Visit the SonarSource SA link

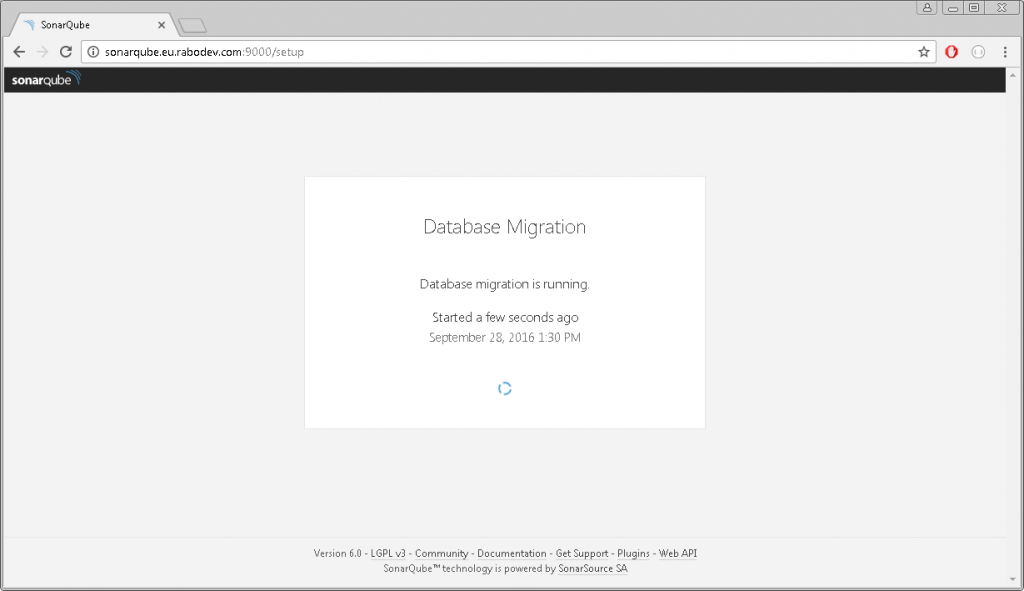[592, 568]
